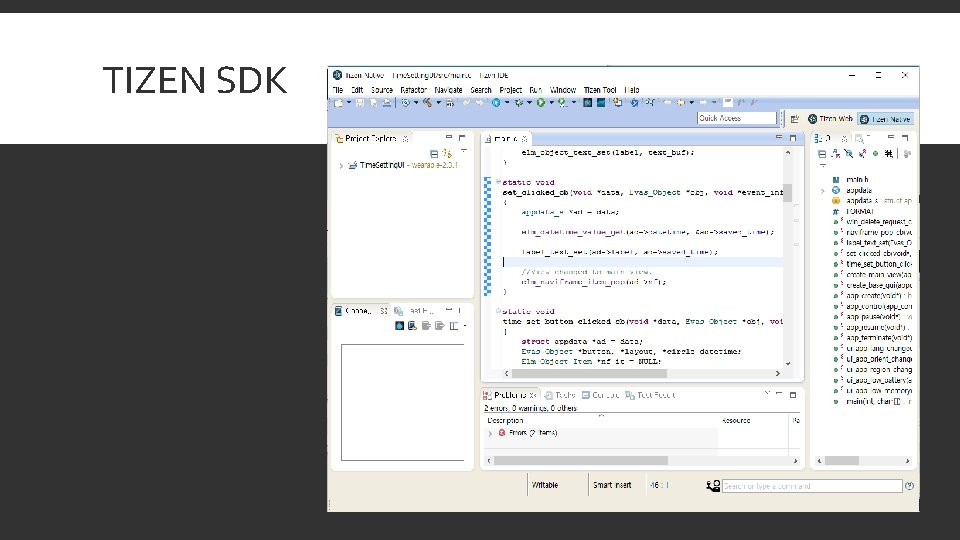Click the Search or type a command field
The height and width of the screenshot is (540, 960).
pos(812,486)
